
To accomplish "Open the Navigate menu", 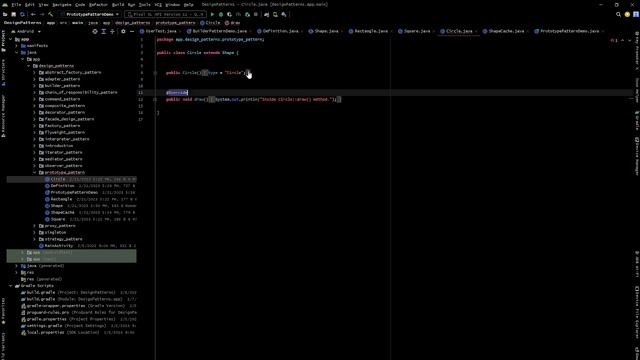I will (62, 4).
